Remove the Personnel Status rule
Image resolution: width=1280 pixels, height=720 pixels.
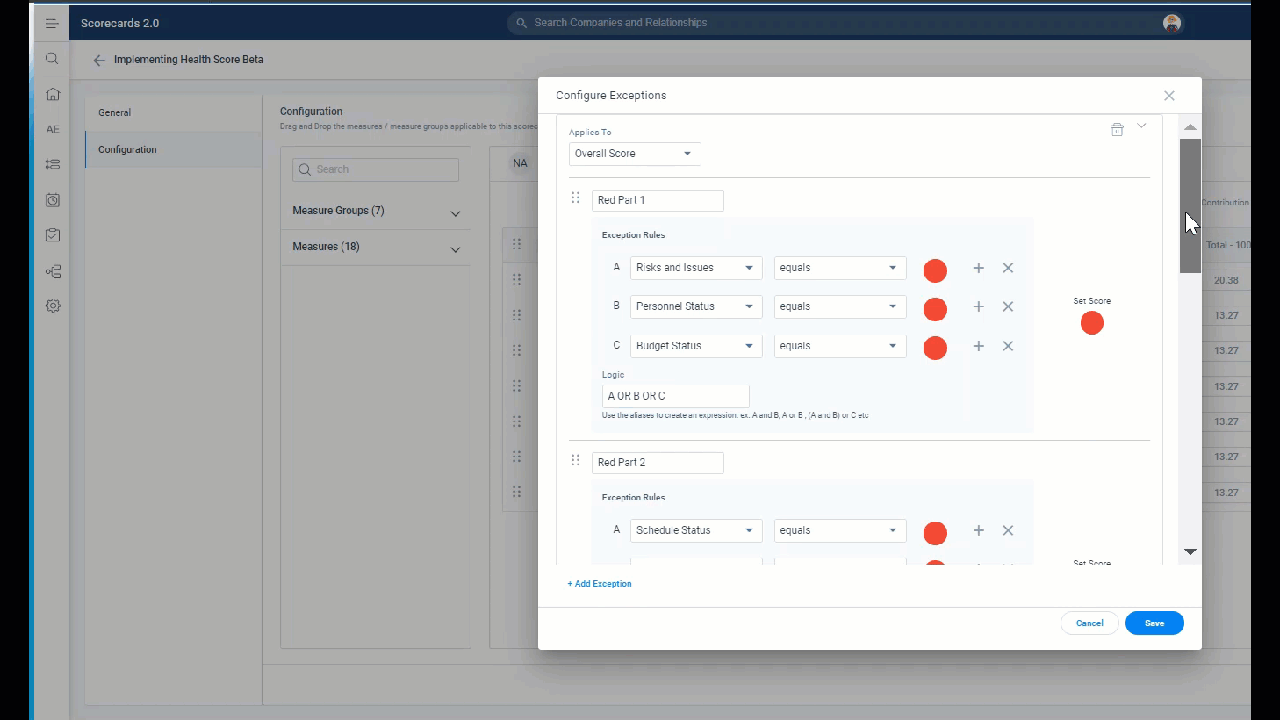tap(1008, 307)
